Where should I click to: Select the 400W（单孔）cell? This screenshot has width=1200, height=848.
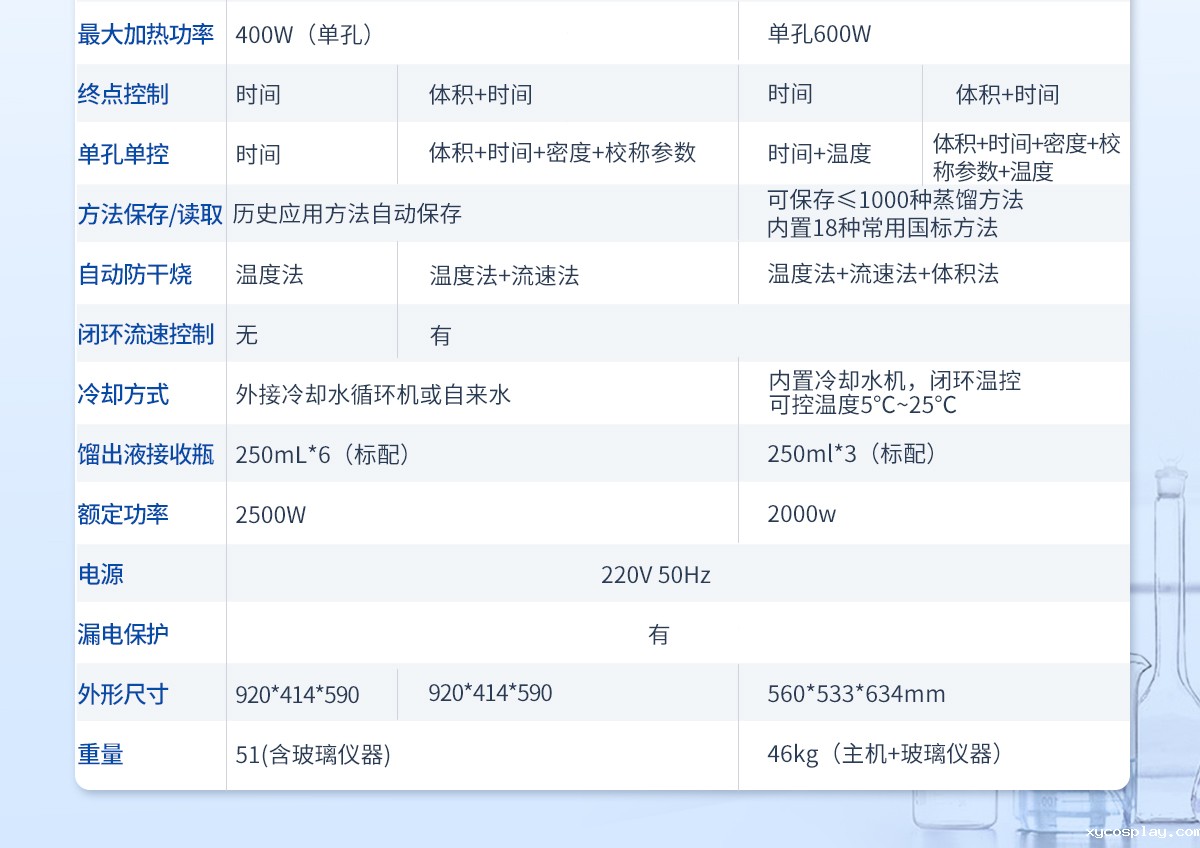pyautogui.click(x=306, y=35)
